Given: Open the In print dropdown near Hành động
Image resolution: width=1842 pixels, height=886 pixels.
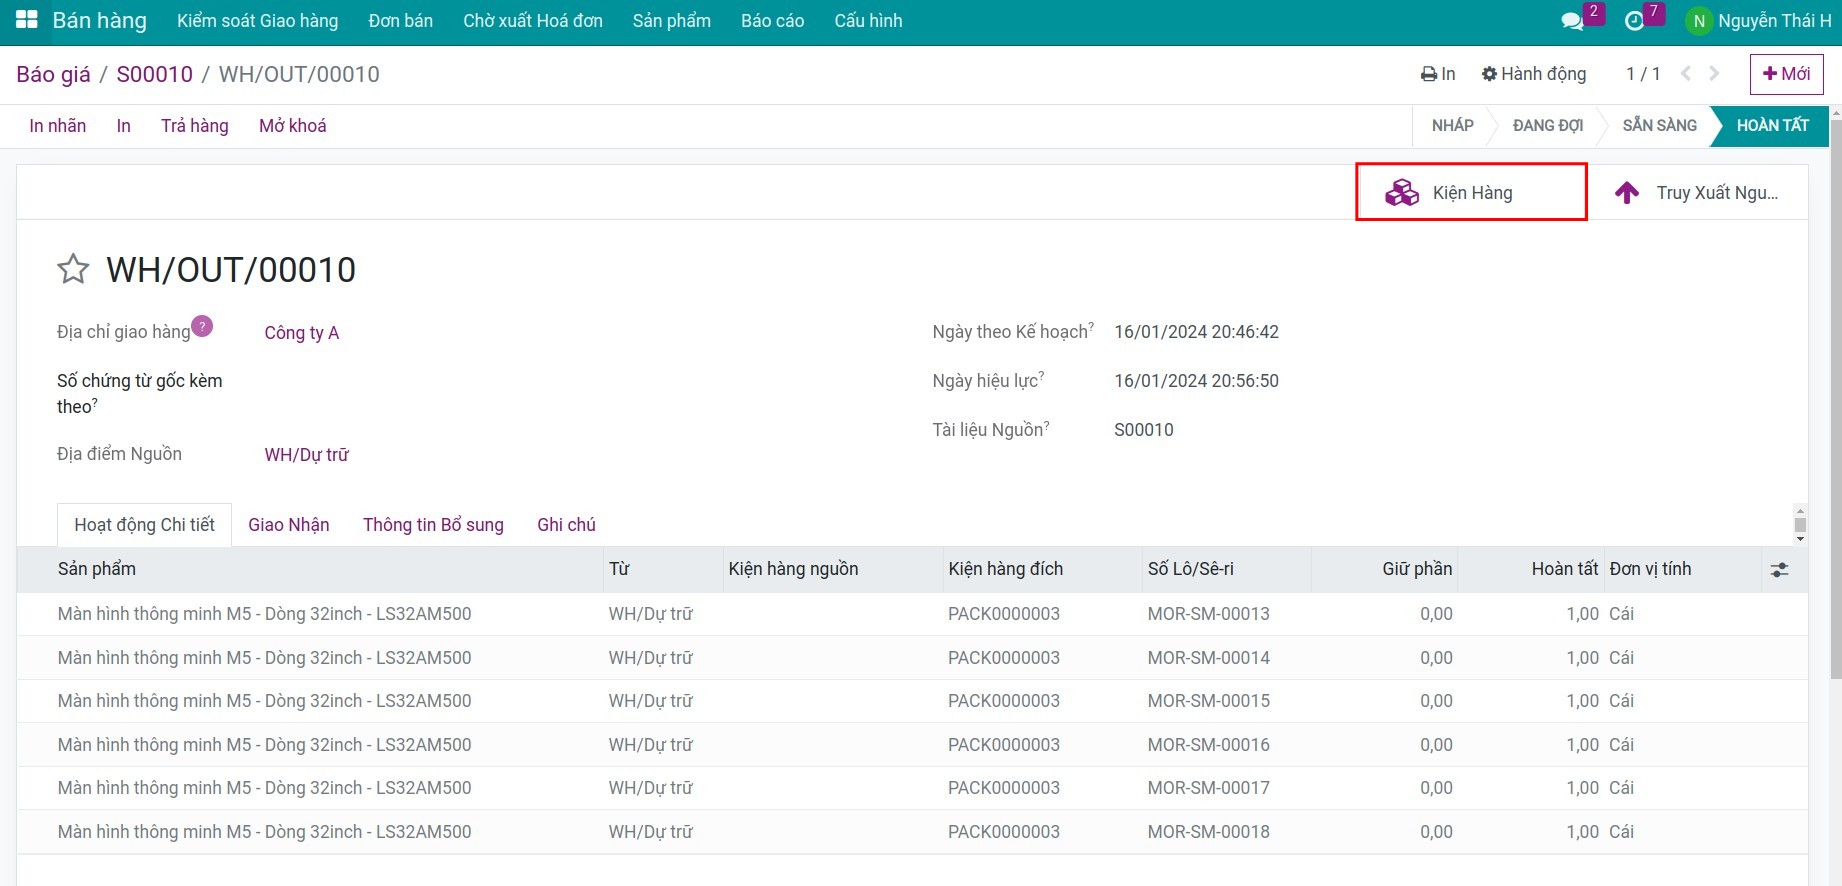Looking at the screenshot, I should (1438, 74).
